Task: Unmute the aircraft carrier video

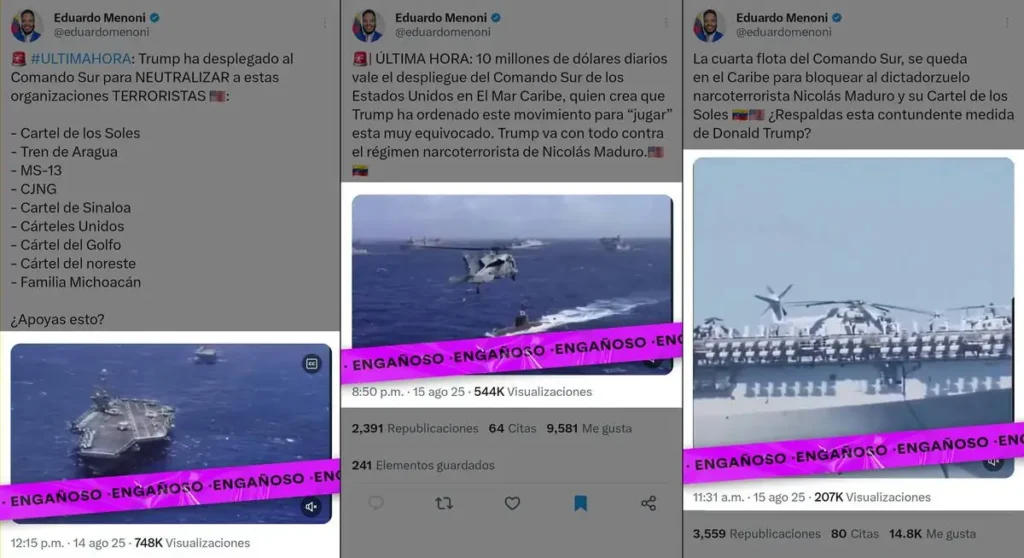Action: pos(311,506)
